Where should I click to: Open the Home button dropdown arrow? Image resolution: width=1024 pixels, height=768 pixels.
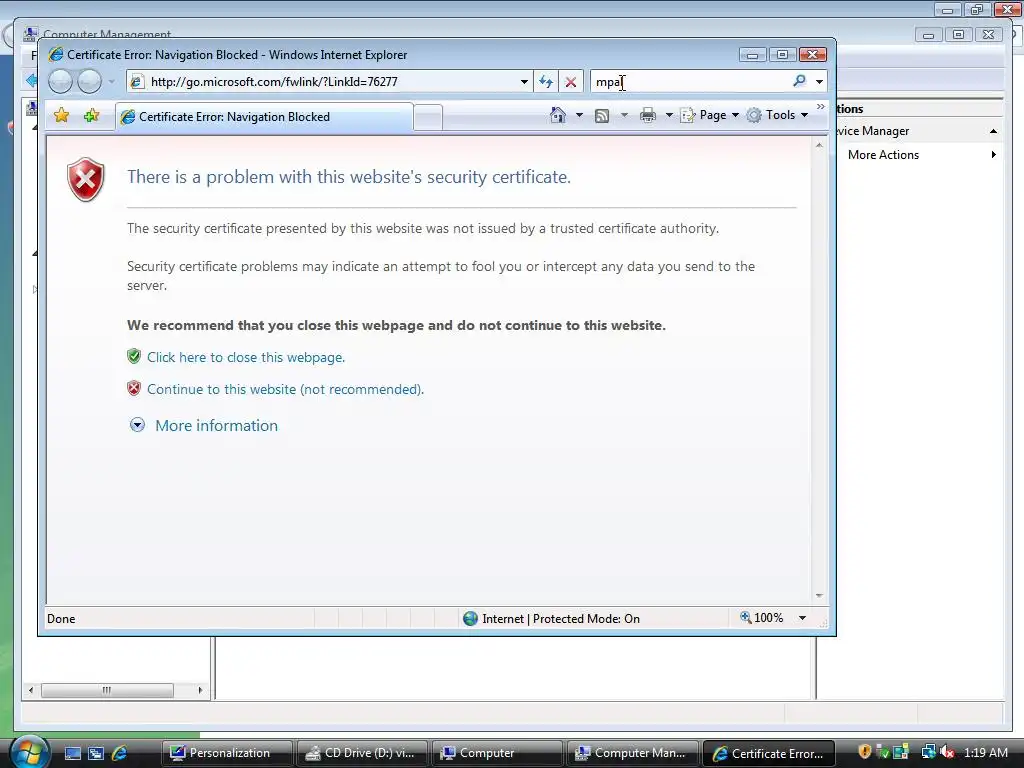point(579,115)
